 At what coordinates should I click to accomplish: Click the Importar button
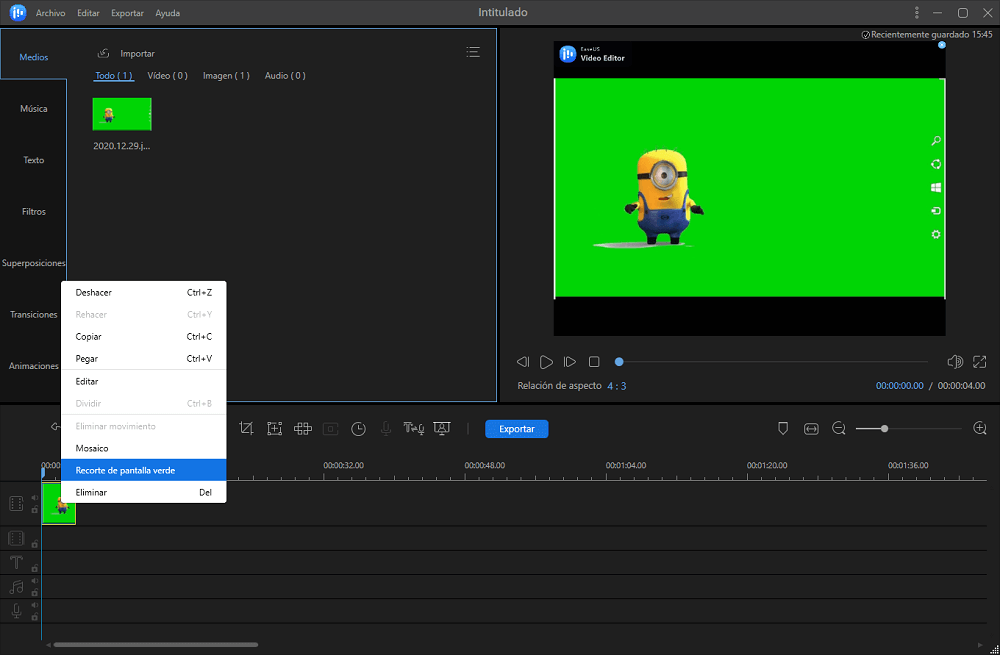pyautogui.click(x=137, y=54)
